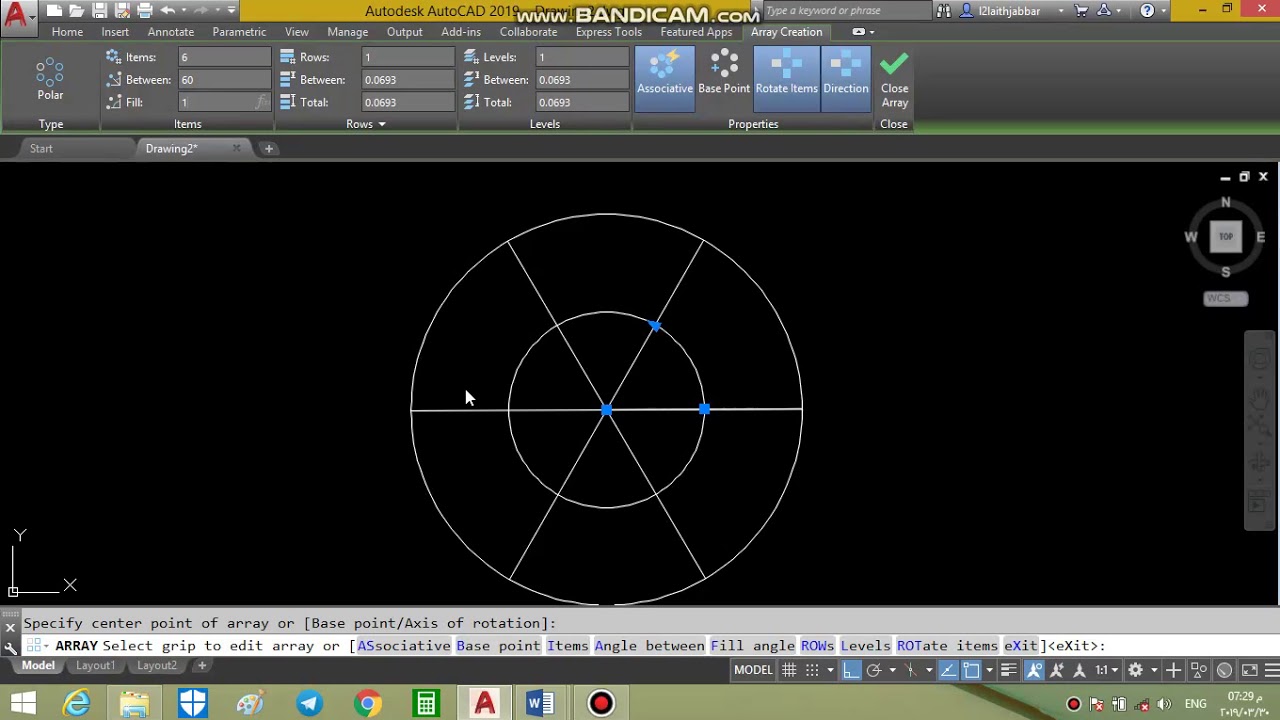Open the snap mode settings dropdown arrow
Image resolution: width=1280 pixels, height=720 pixels.
831,670
